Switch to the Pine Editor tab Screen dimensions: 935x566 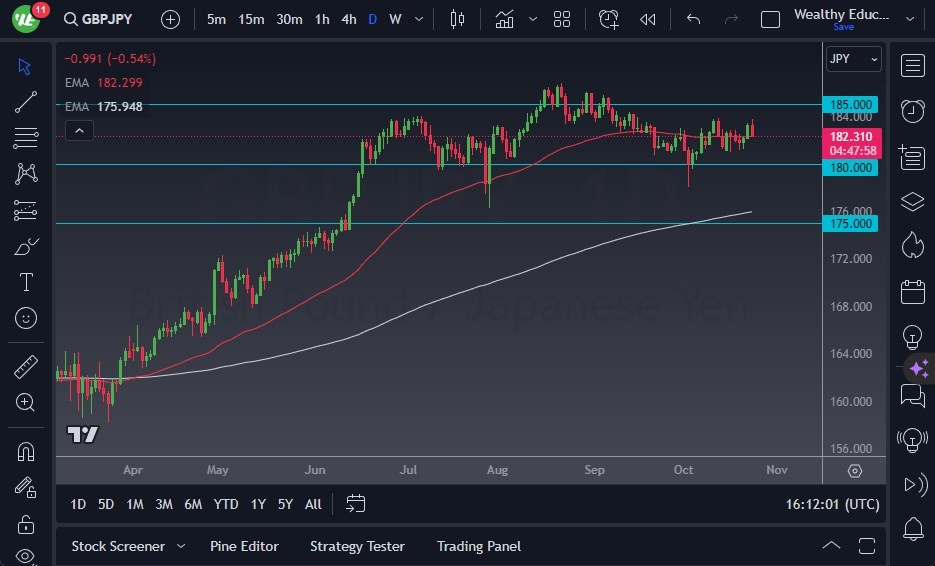(244, 546)
